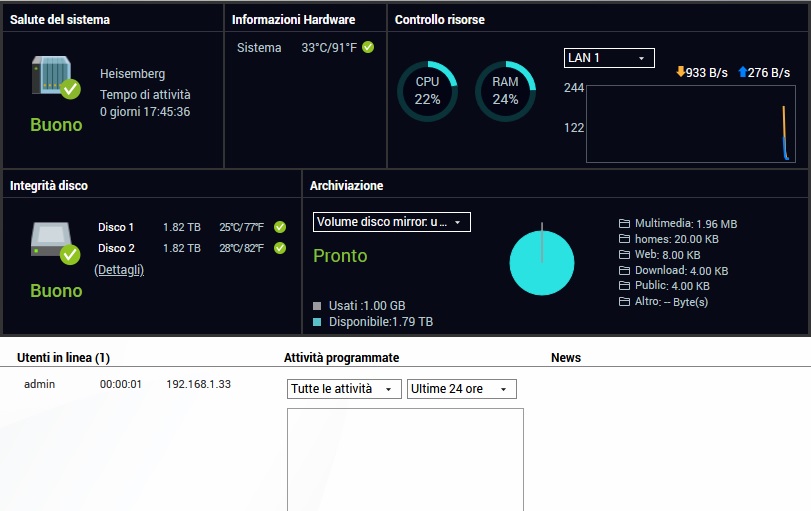The image size is (811, 511).
Task: Click the system temperature green check icon
Action: (x=368, y=47)
